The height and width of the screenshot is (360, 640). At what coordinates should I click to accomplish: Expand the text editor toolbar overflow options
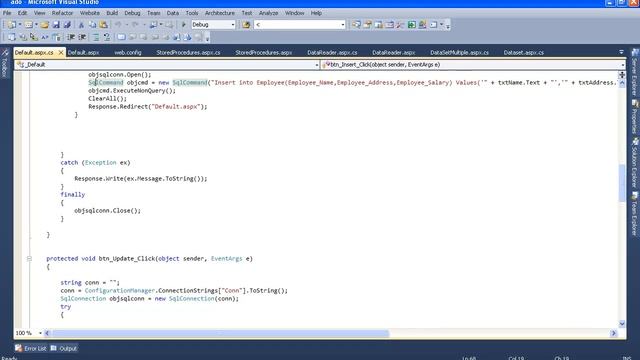tap(207, 38)
